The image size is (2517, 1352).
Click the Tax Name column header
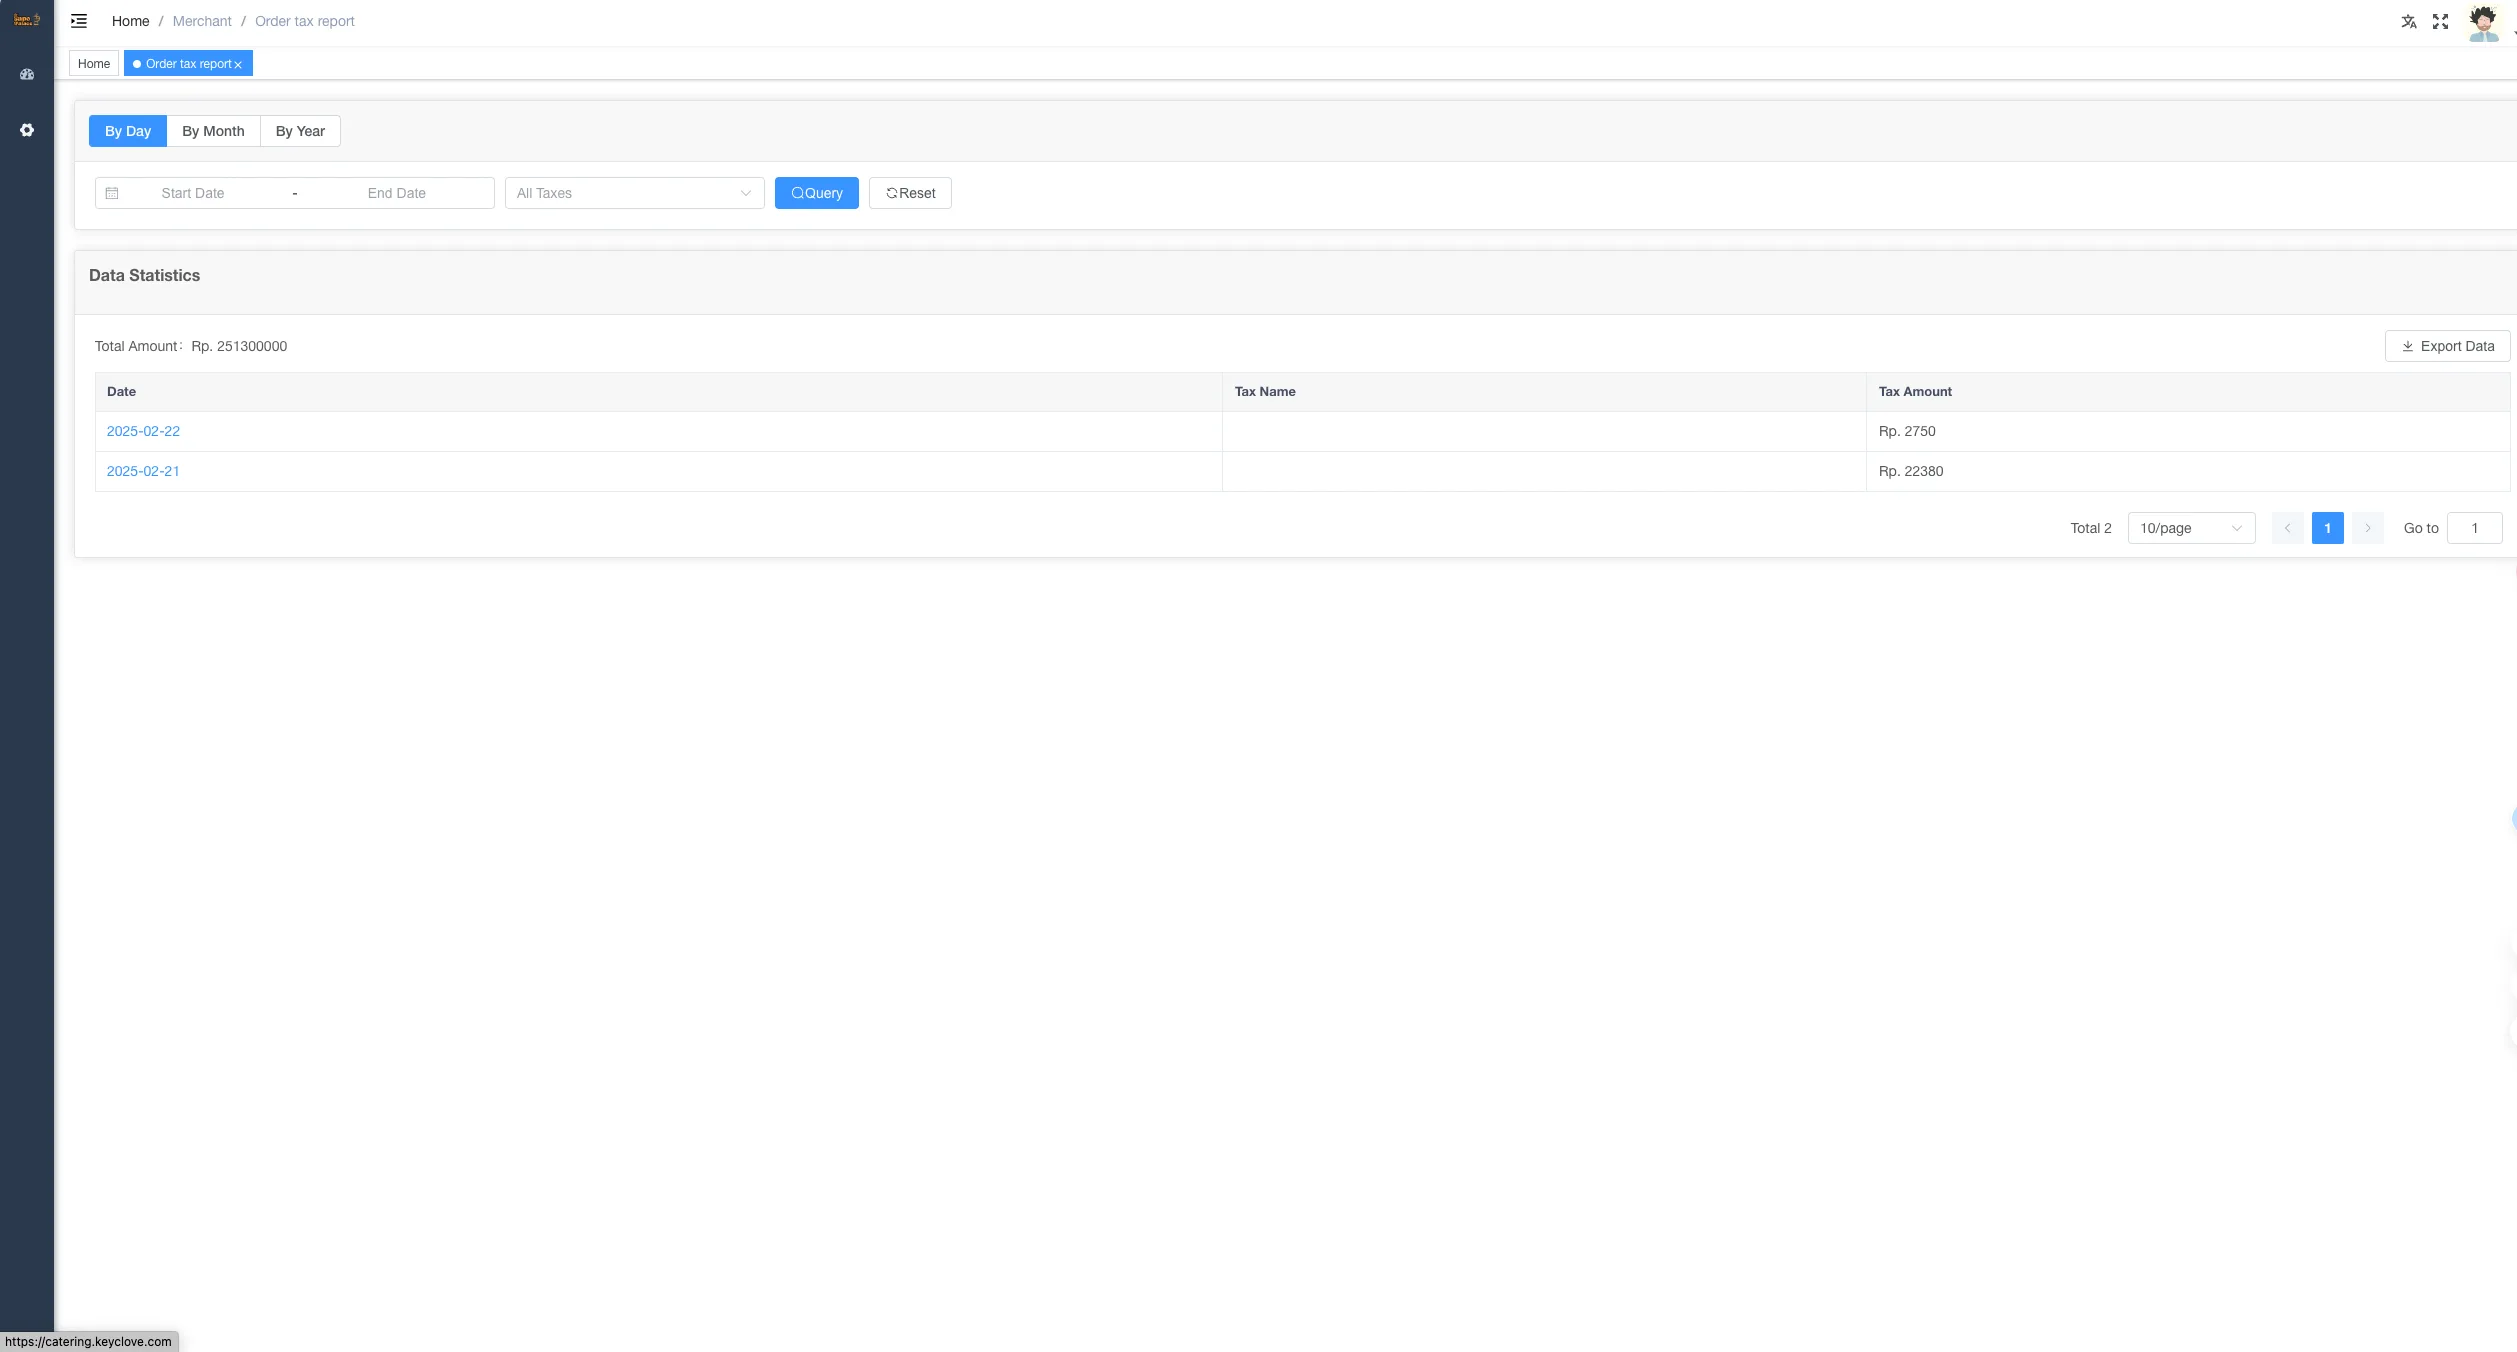(1544, 392)
